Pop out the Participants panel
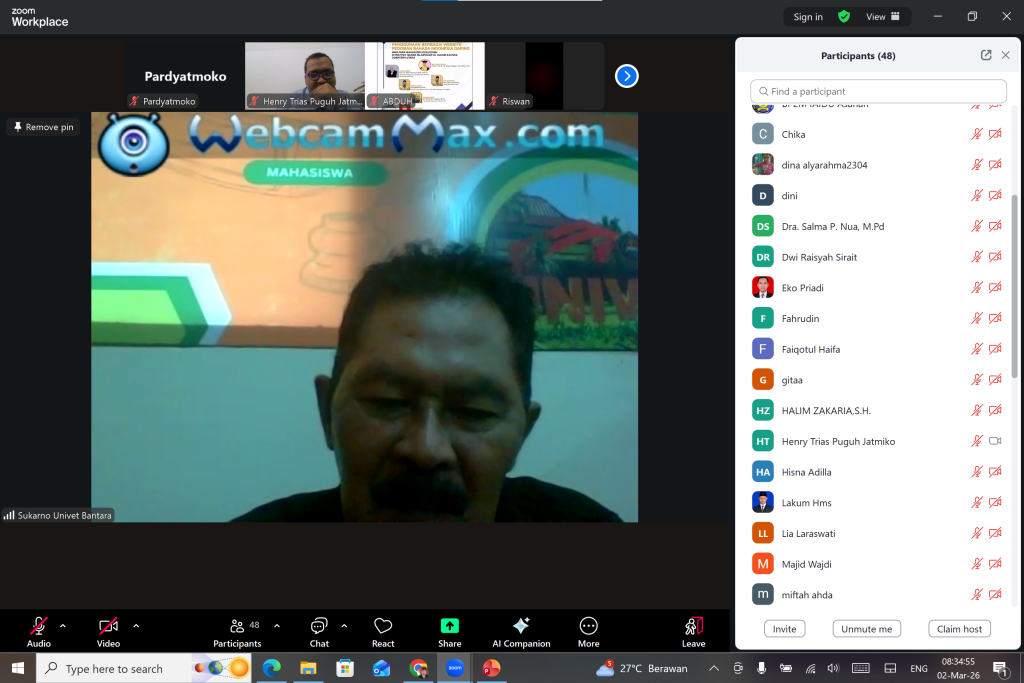This screenshot has height=683, width=1024. (x=986, y=56)
